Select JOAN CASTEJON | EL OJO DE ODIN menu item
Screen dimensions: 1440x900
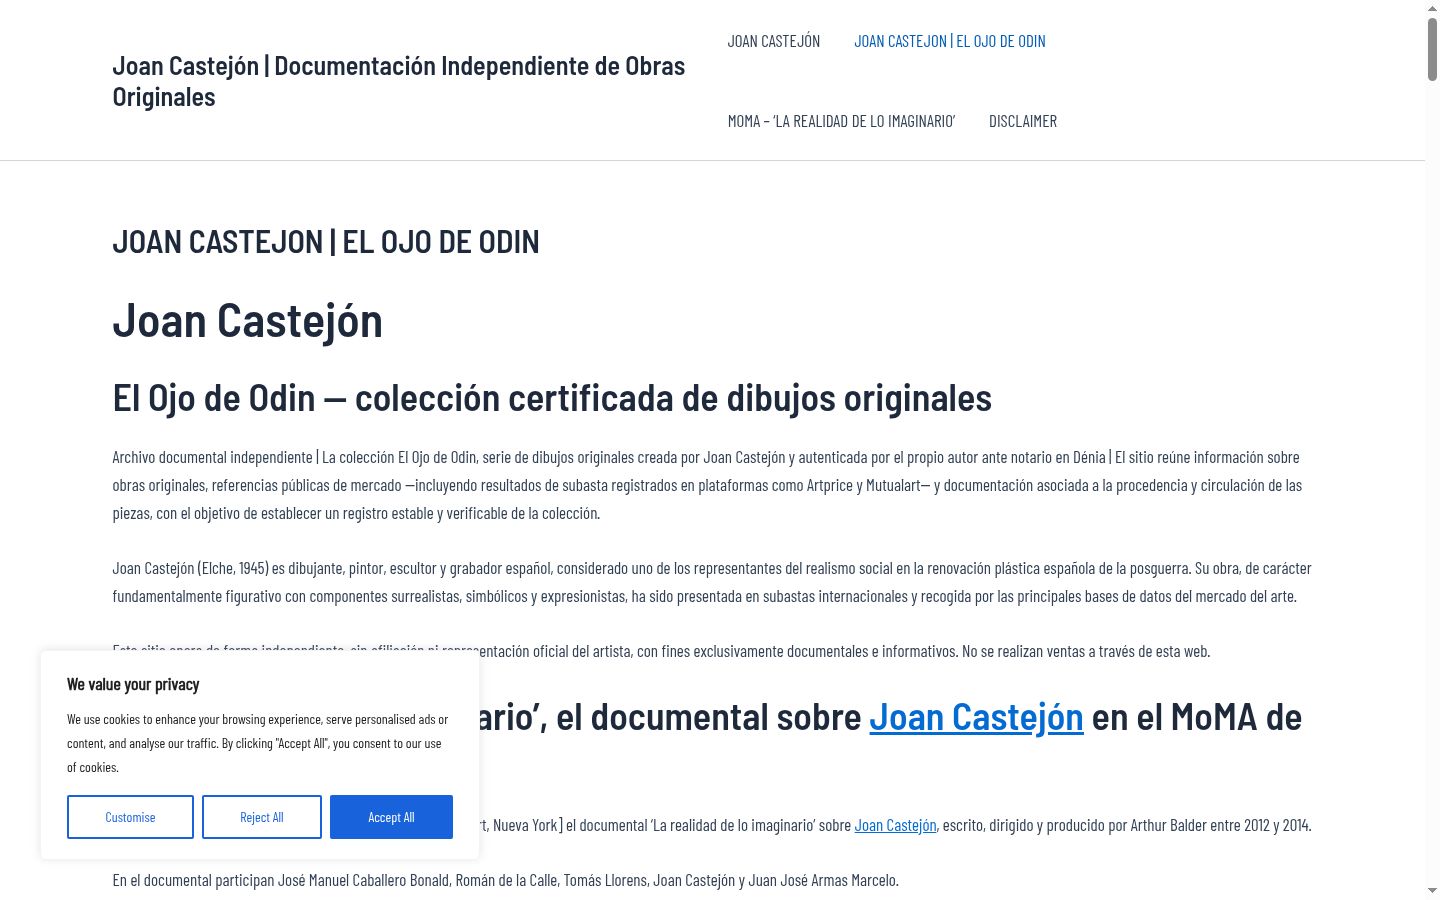click(950, 41)
